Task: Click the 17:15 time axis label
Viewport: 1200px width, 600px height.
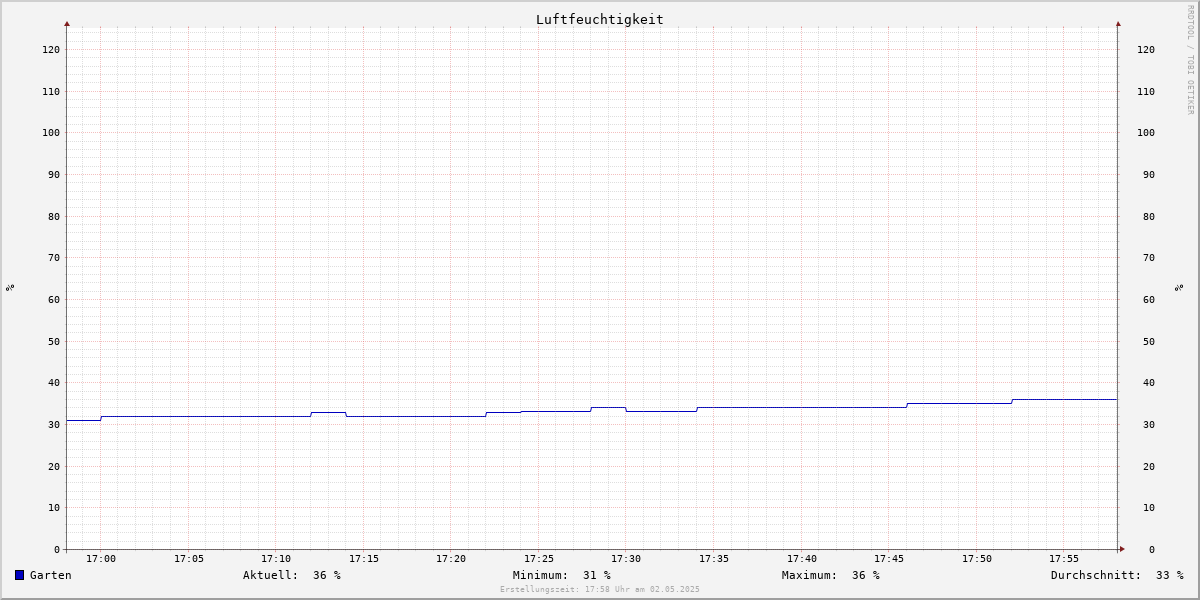Action: 364,559
